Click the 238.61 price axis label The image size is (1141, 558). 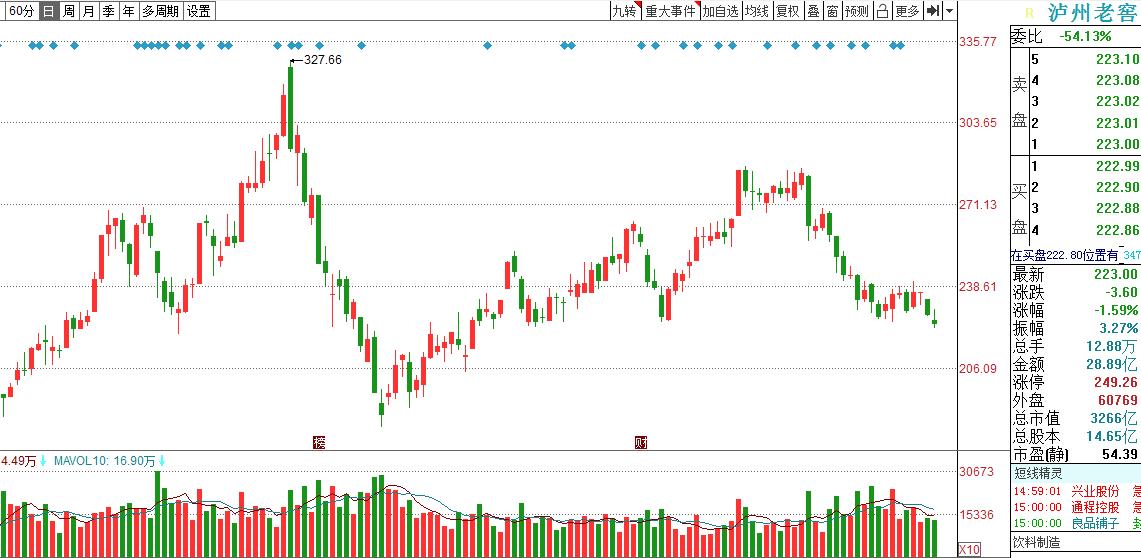click(x=978, y=287)
